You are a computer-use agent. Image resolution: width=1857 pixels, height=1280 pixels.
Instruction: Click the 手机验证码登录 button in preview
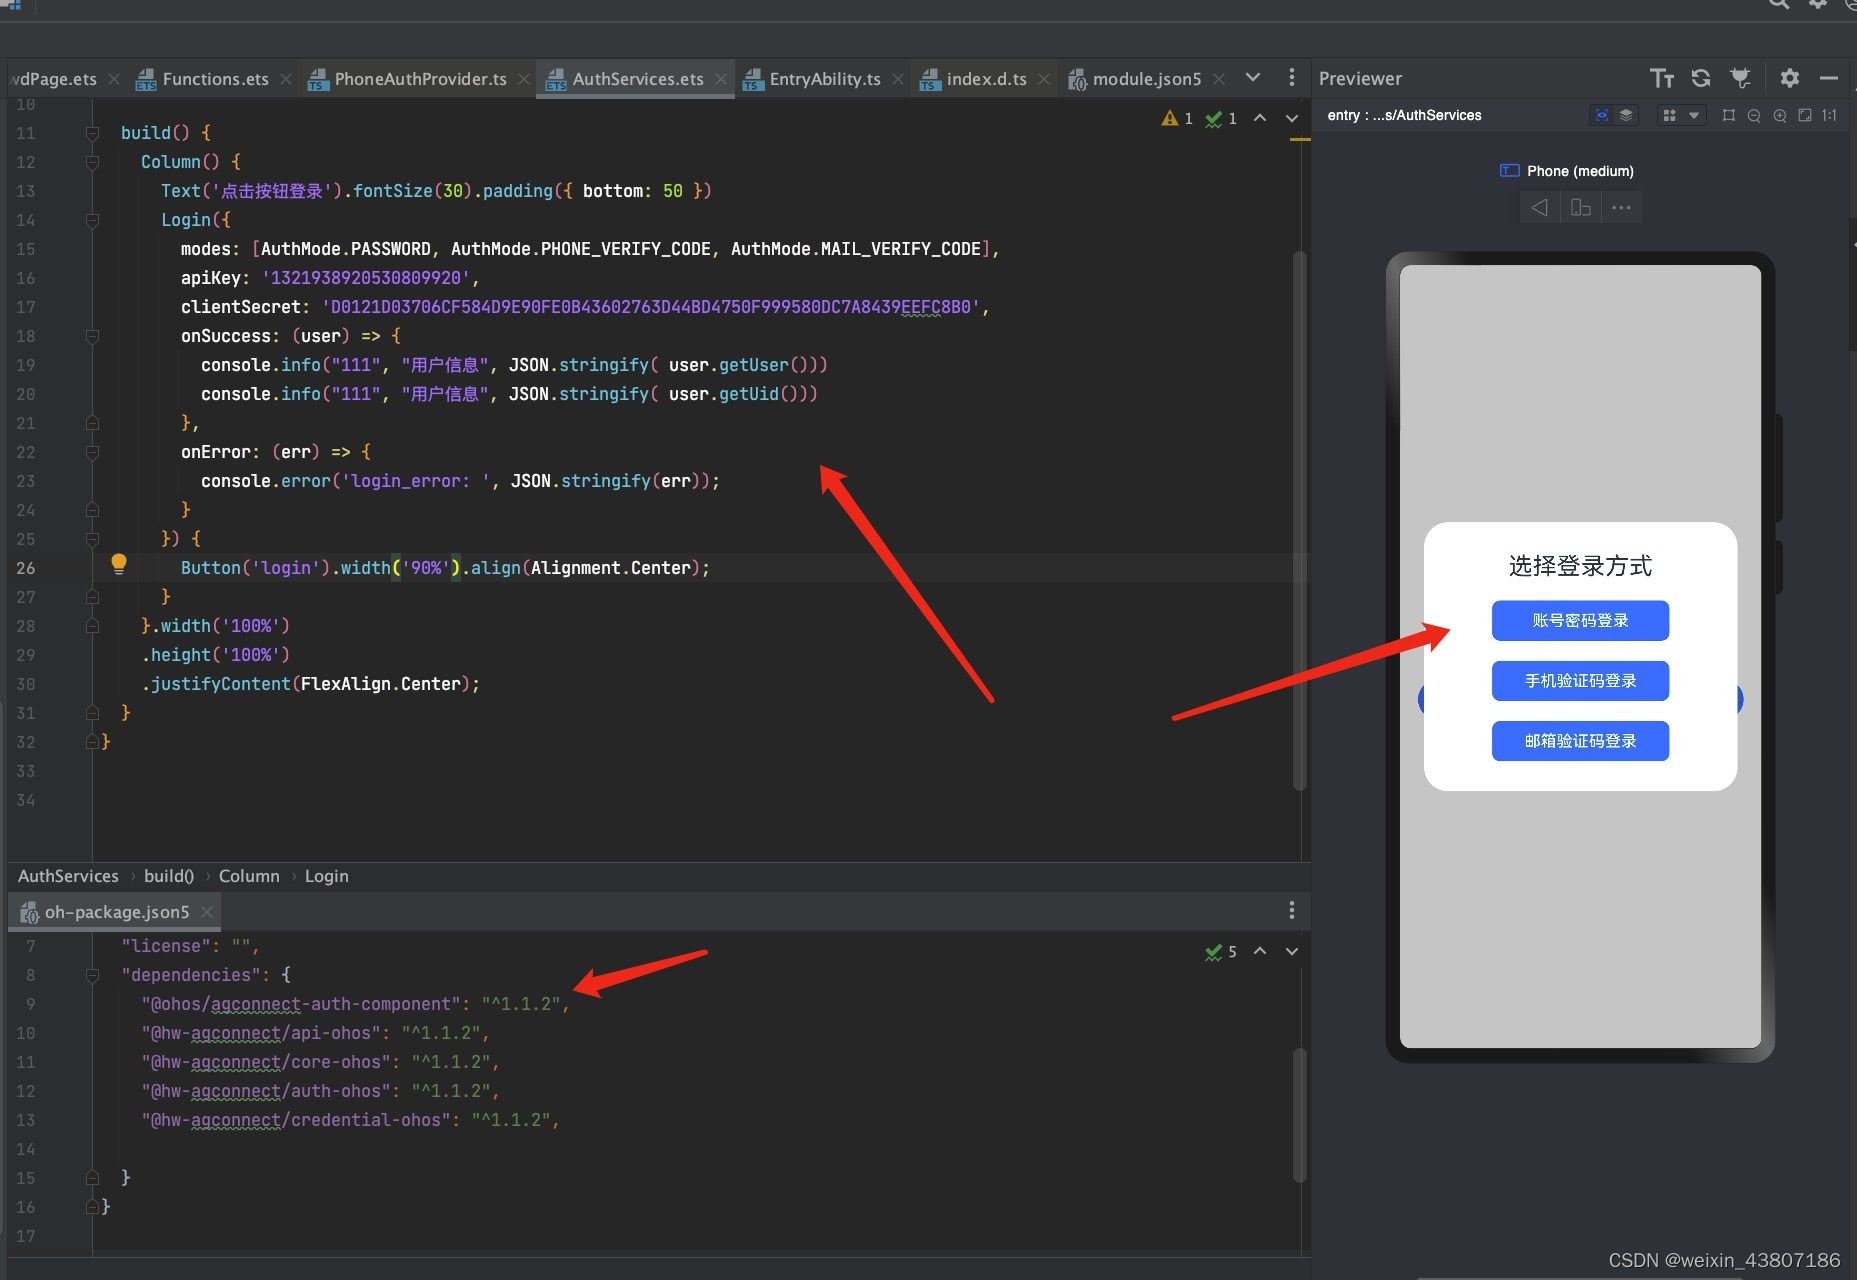point(1580,681)
